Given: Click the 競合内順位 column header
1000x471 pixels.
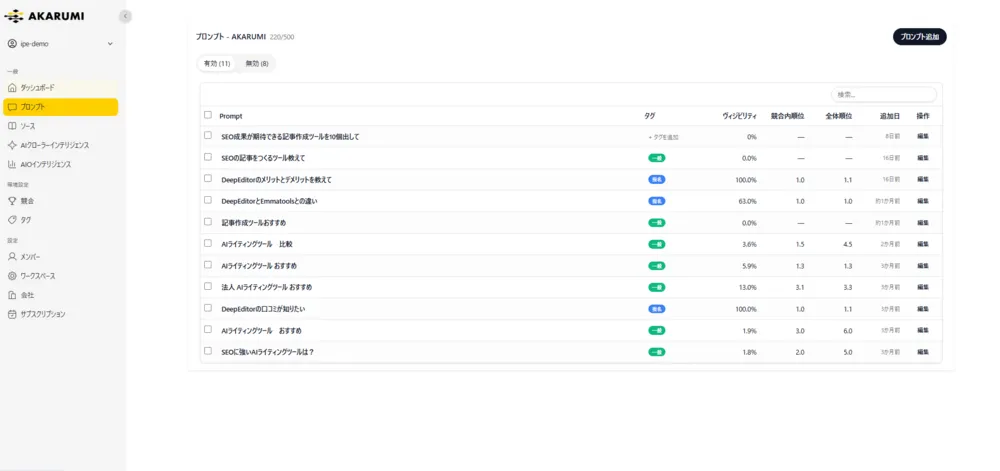Looking at the screenshot, I should point(788,116).
